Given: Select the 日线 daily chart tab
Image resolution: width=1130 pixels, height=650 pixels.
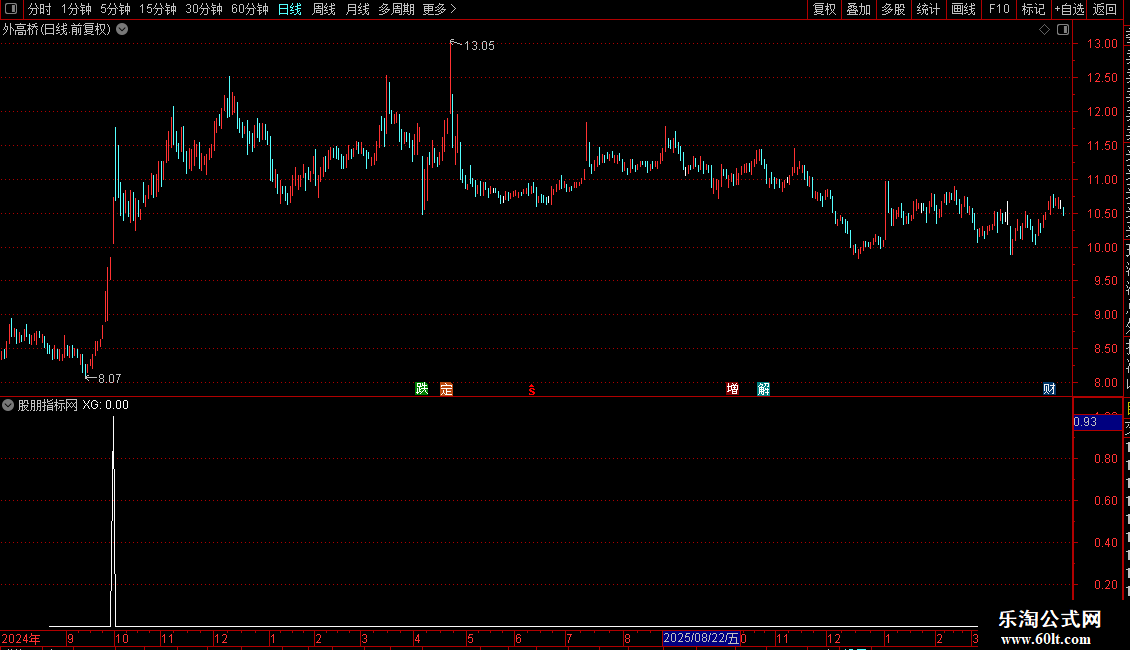Looking at the screenshot, I should pyautogui.click(x=290, y=9).
